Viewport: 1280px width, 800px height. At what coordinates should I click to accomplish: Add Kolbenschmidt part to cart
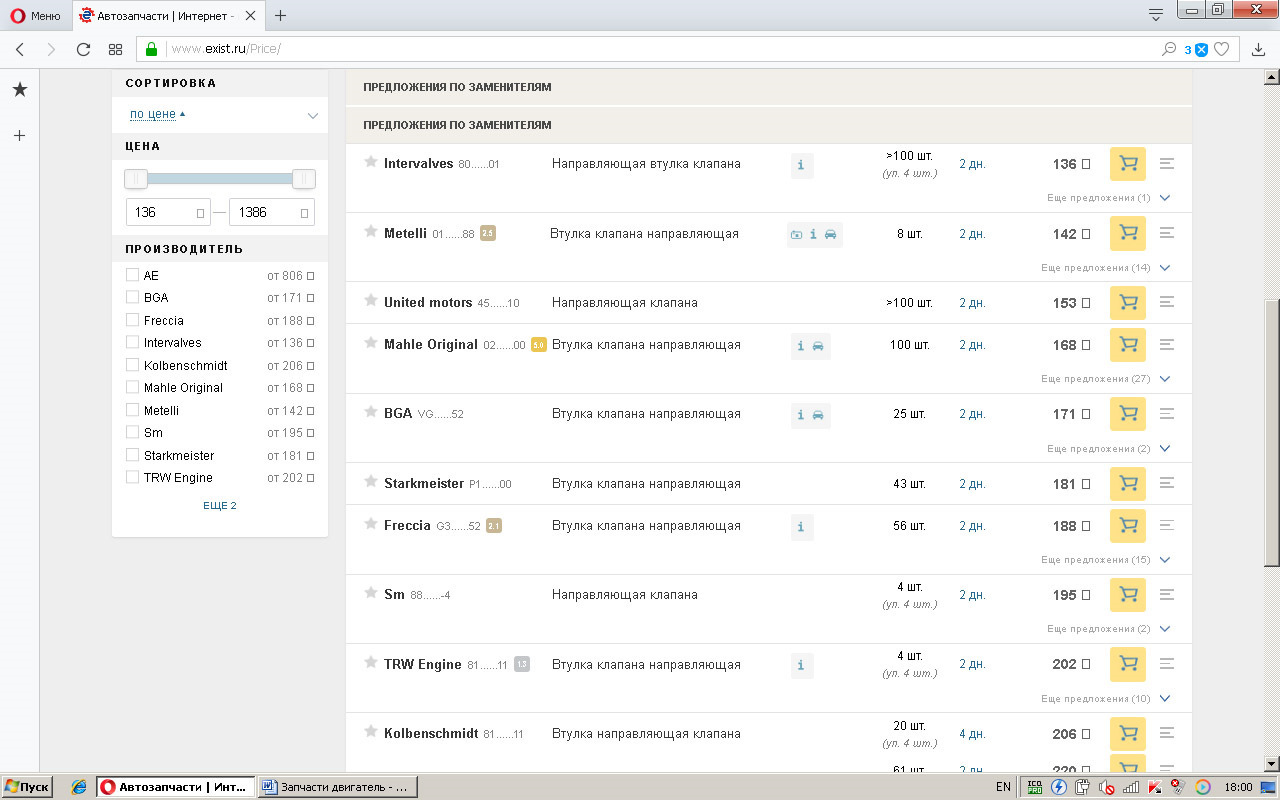pos(1128,734)
